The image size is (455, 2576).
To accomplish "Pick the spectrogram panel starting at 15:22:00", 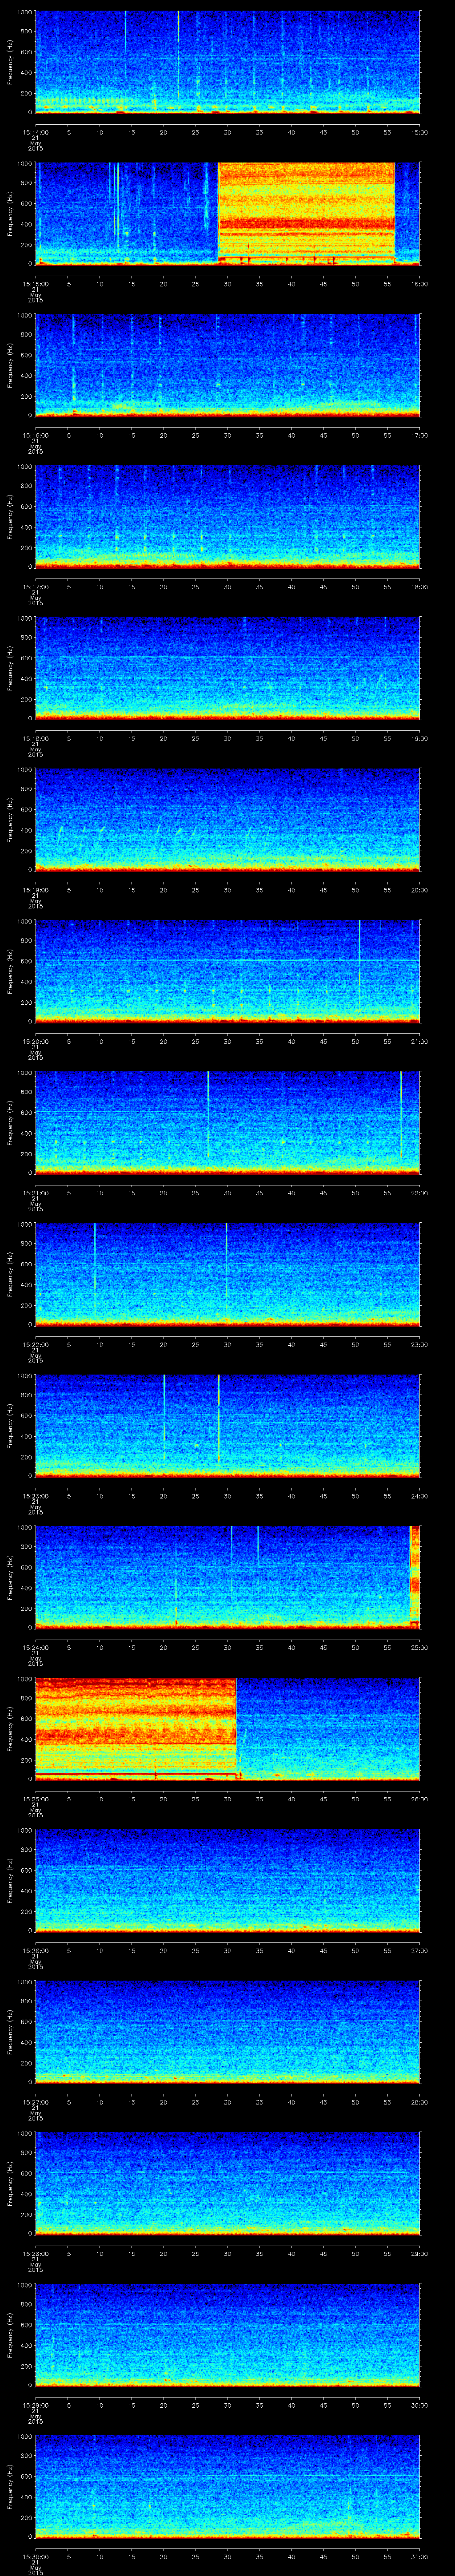I will click(x=227, y=1275).
